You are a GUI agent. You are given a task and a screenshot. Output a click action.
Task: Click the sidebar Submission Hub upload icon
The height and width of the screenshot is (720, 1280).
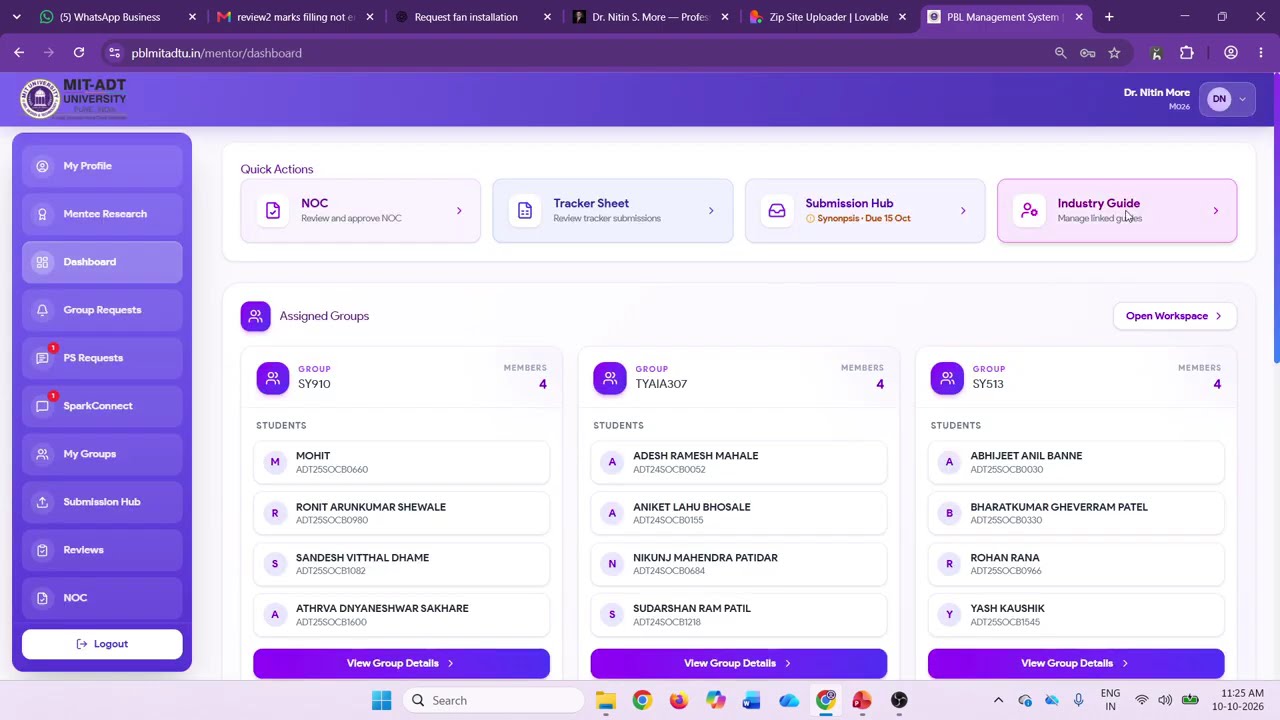[x=42, y=502]
